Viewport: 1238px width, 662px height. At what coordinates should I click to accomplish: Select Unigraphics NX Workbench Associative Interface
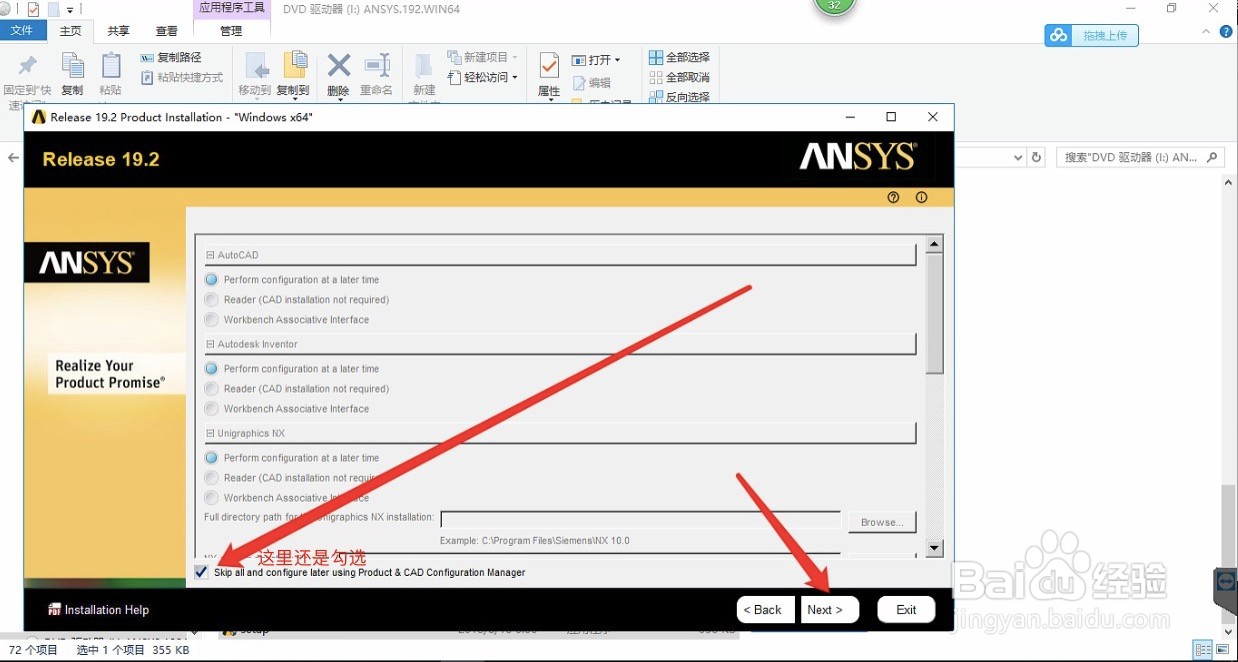[x=211, y=498]
